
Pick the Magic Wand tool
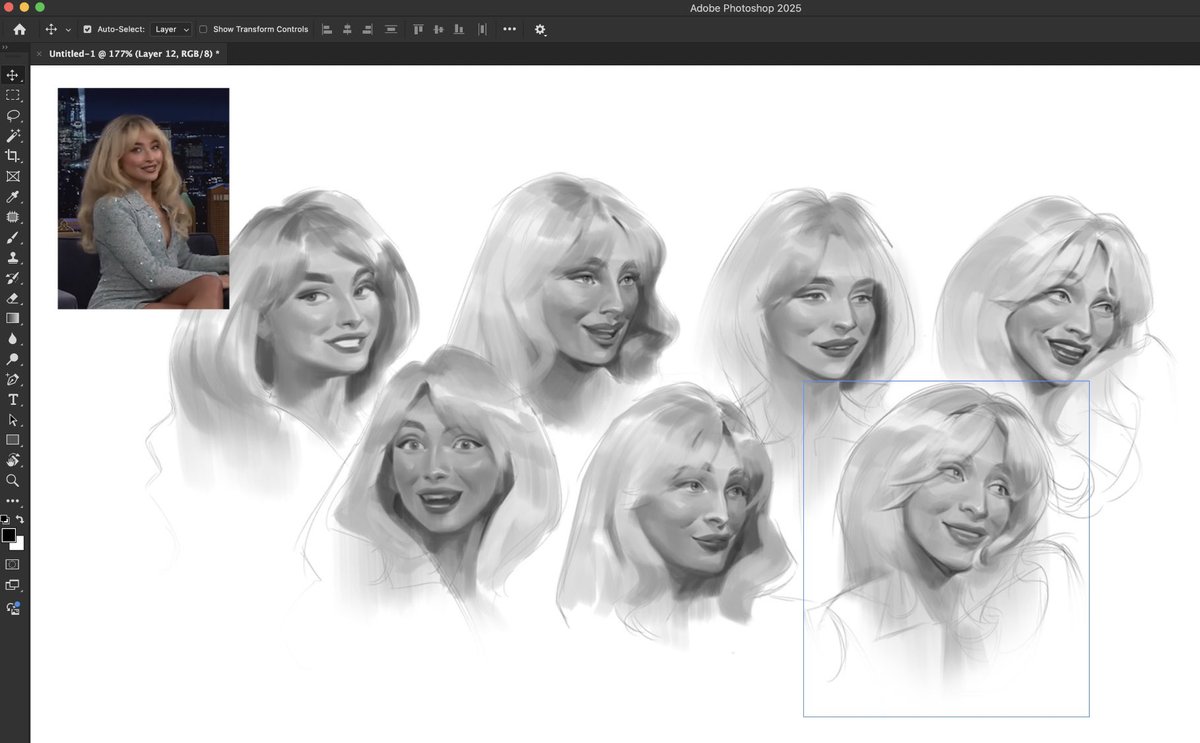pyautogui.click(x=13, y=136)
